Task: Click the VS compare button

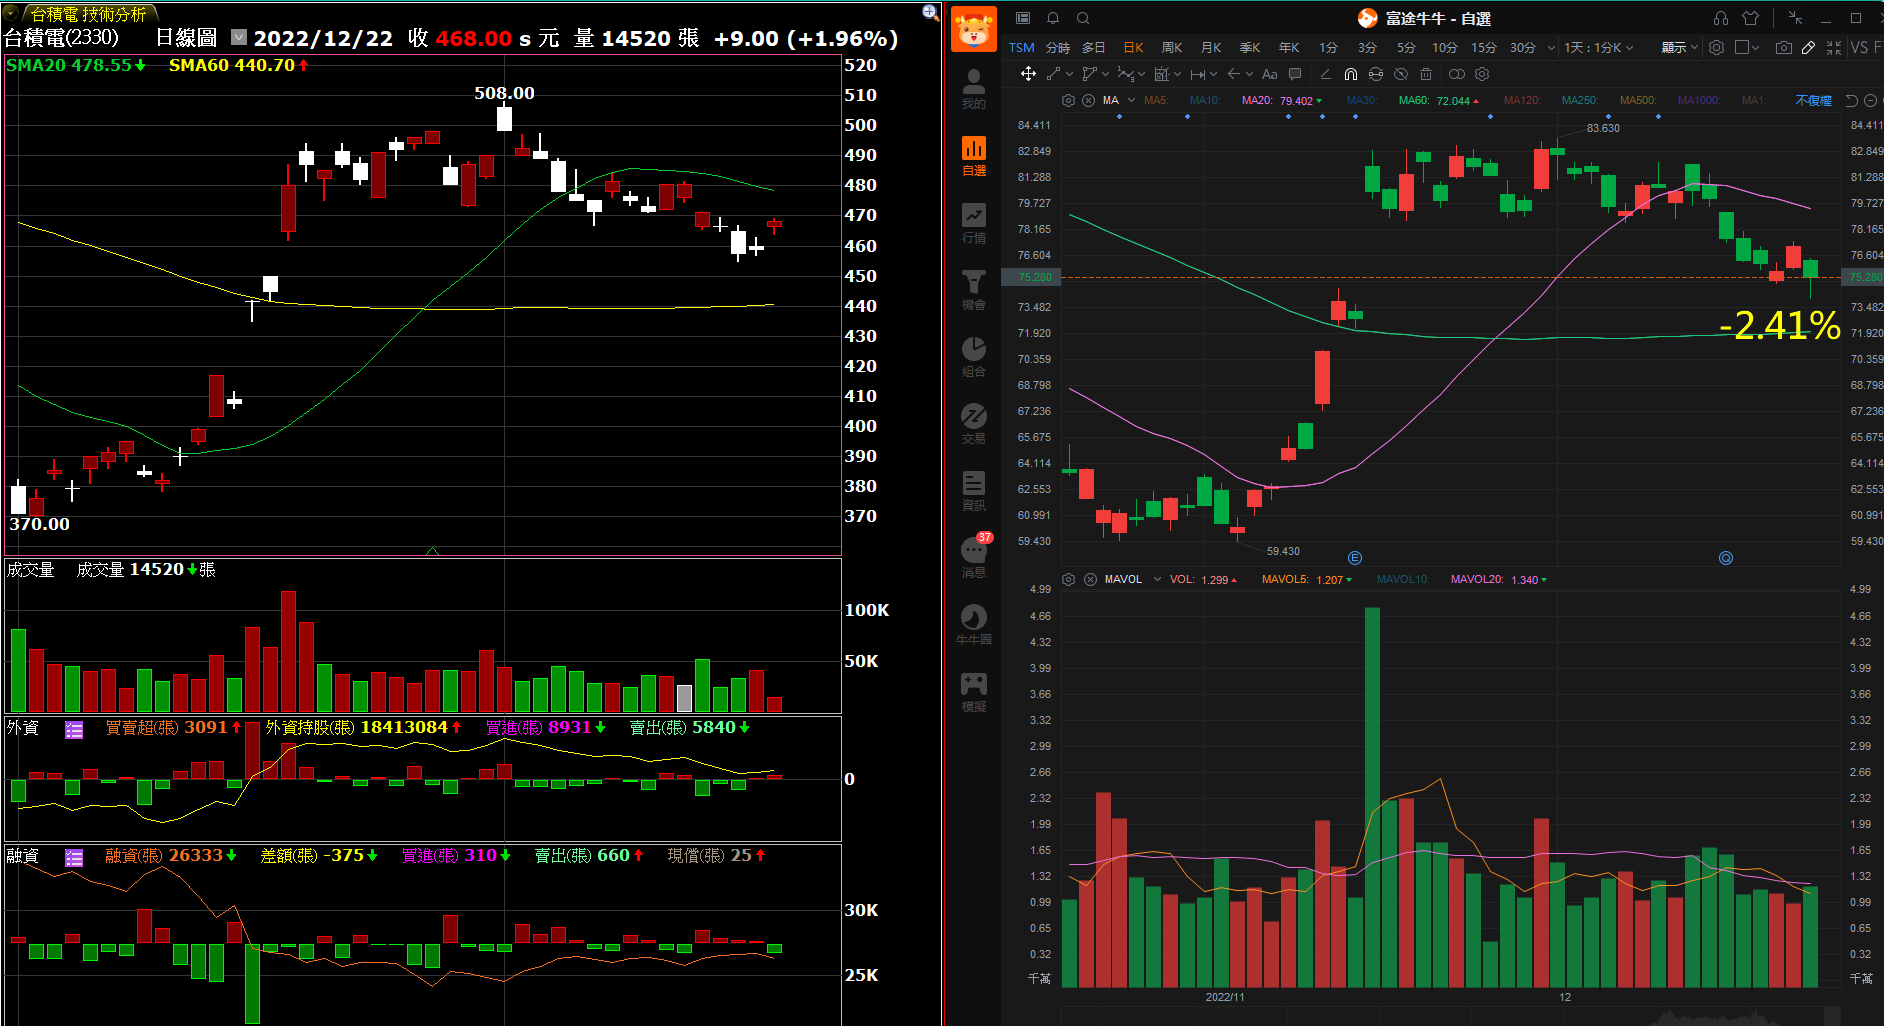Action: pyautogui.click(x=1859, y=47)
